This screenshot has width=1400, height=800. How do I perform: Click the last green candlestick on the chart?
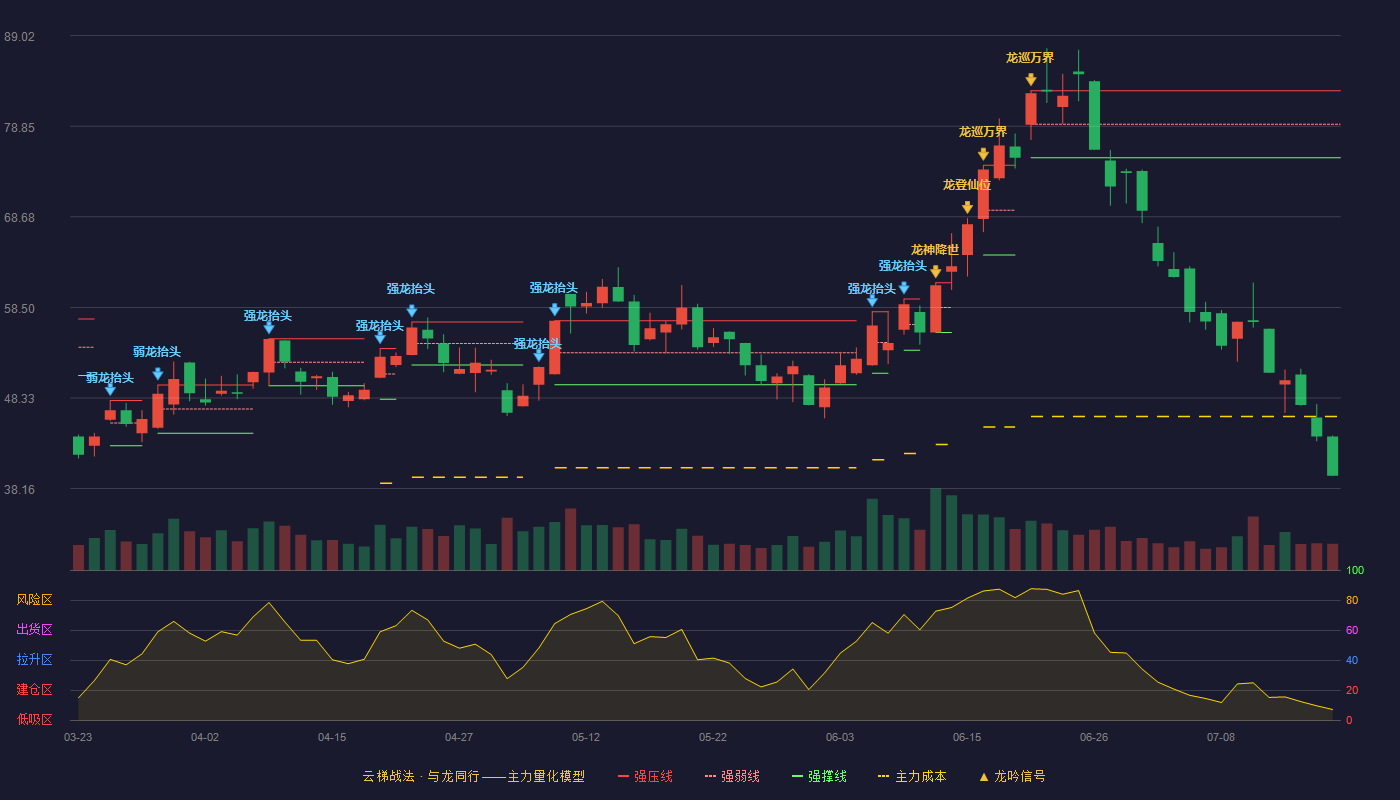[1332, 456]
